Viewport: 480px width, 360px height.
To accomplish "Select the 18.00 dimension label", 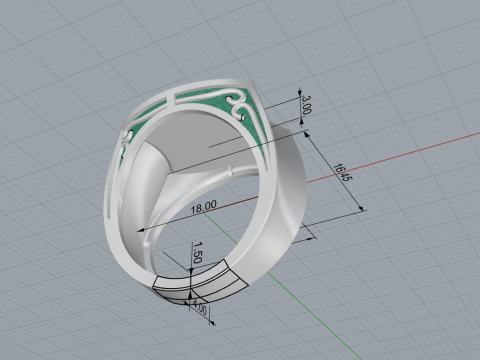I will tap(203, 207).
